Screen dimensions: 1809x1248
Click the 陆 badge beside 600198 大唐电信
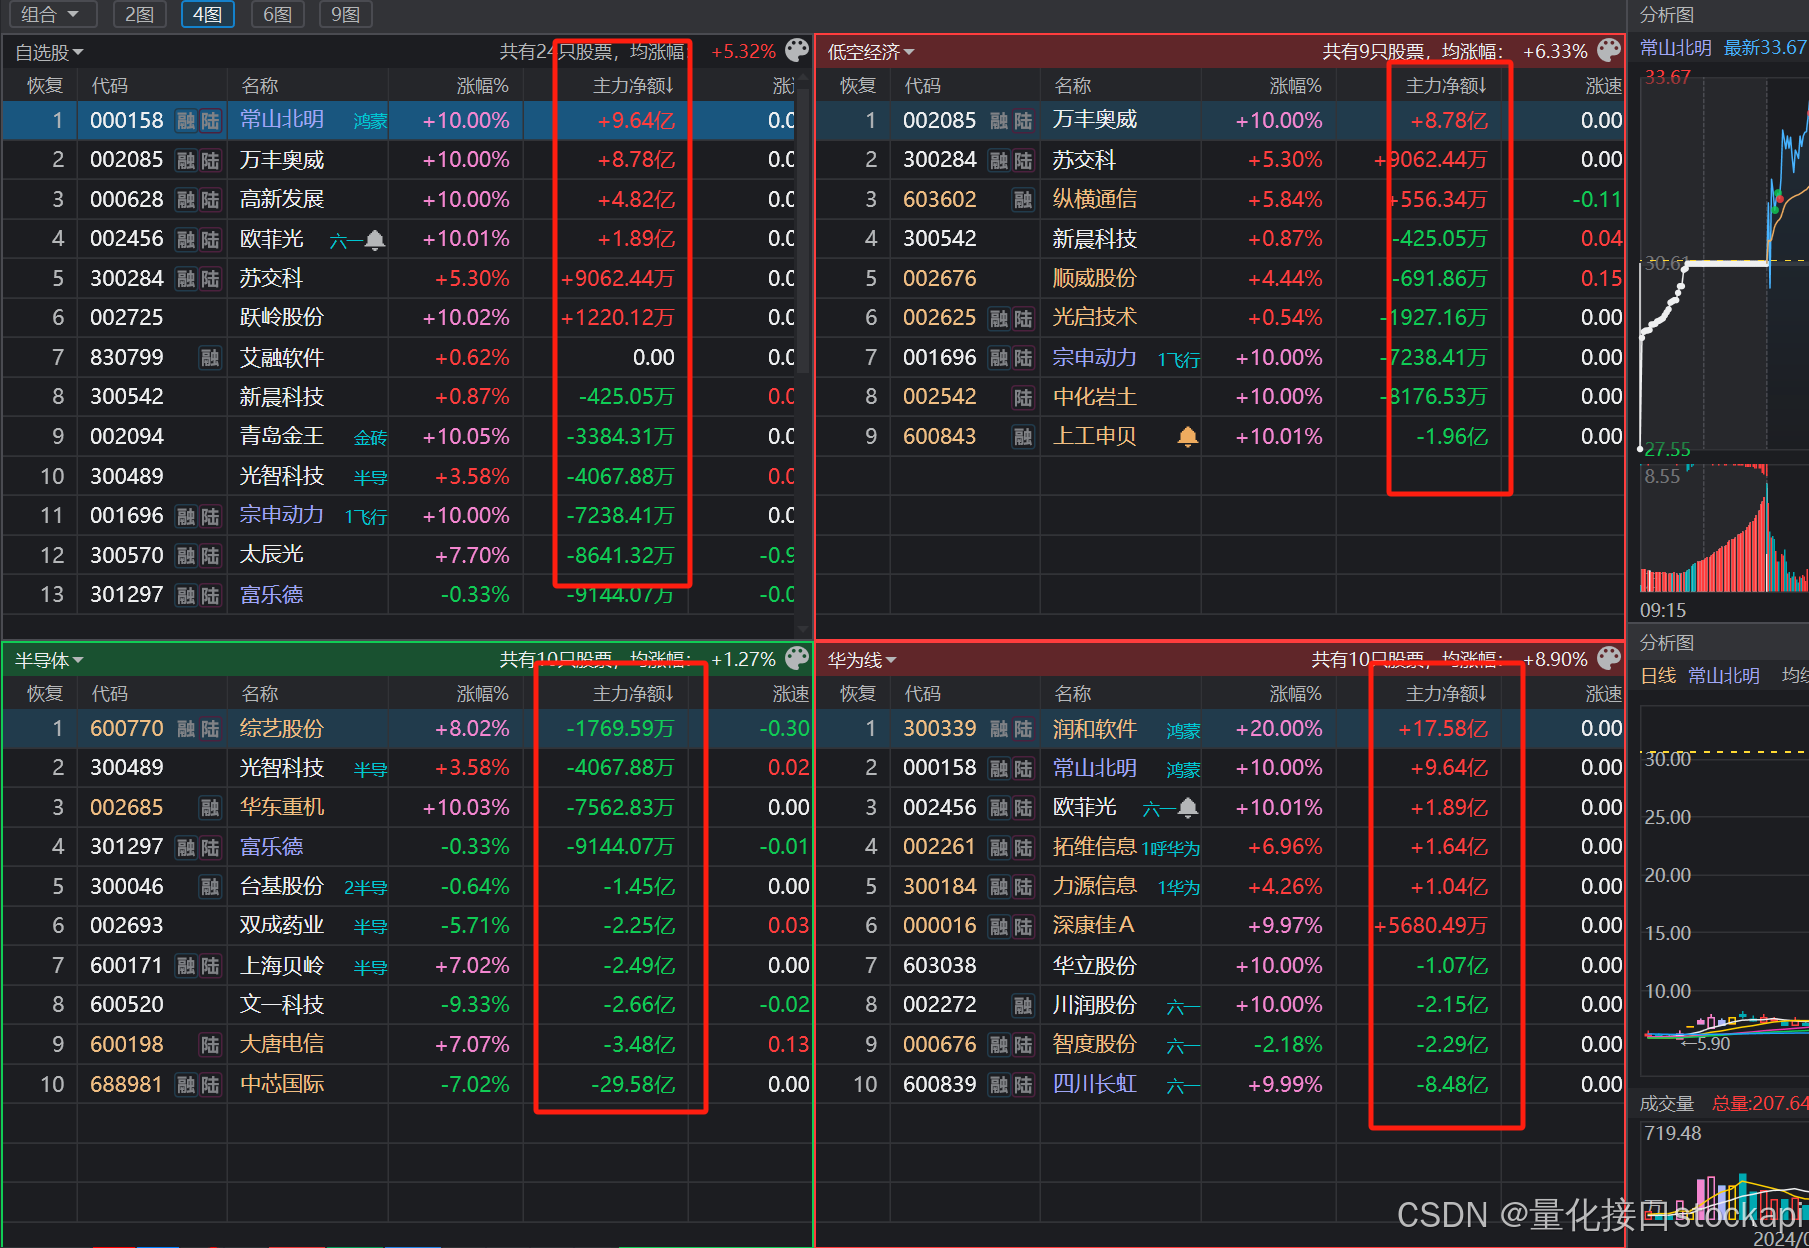coord(210,1045)
